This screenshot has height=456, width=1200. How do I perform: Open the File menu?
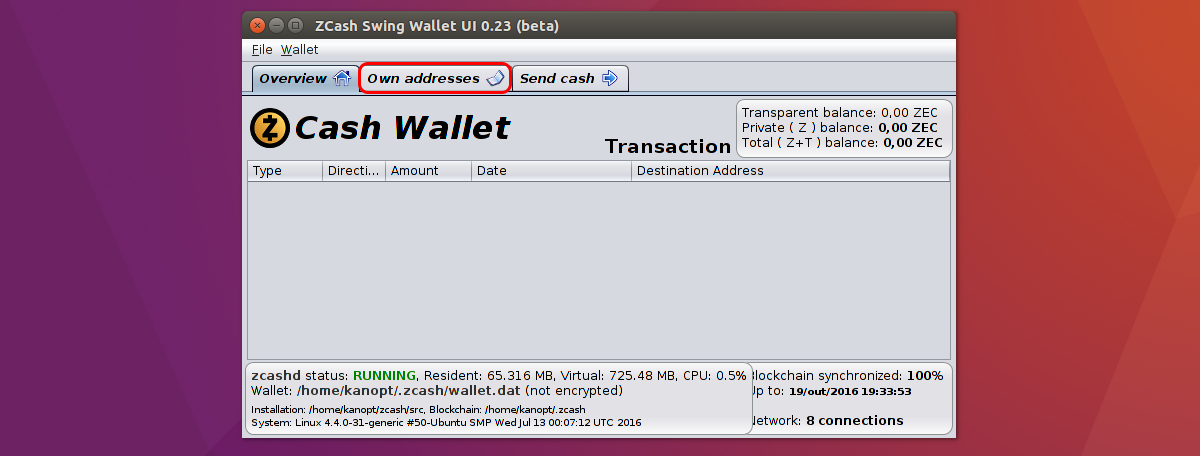[x=262, y=49]
